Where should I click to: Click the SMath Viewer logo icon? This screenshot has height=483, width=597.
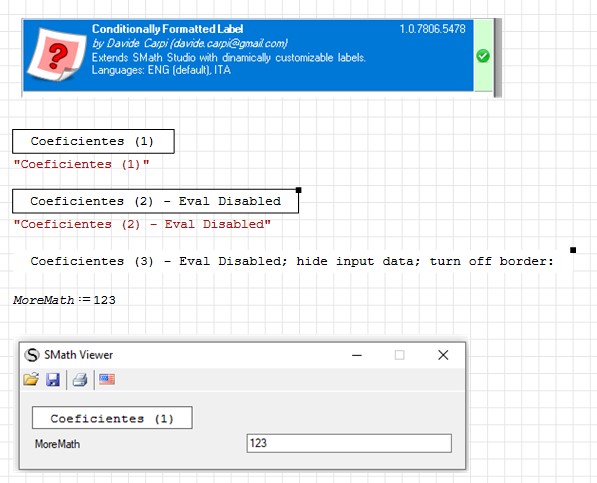pyautogui.click(x=32, y=355)
